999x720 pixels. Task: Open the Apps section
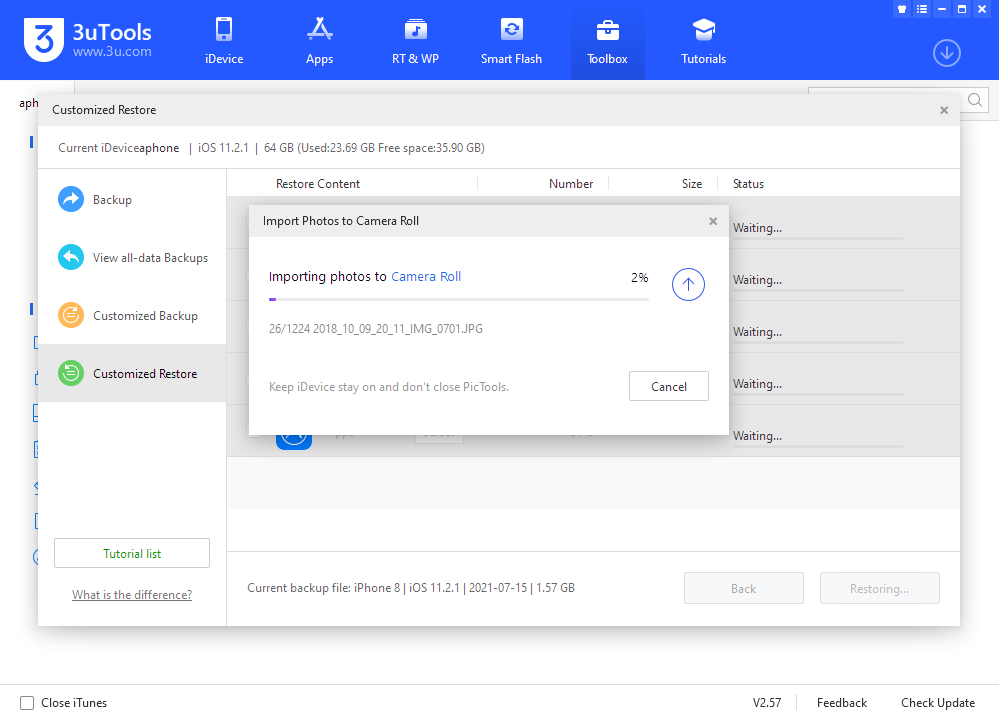pyautogui.click(x=319, y=40)
